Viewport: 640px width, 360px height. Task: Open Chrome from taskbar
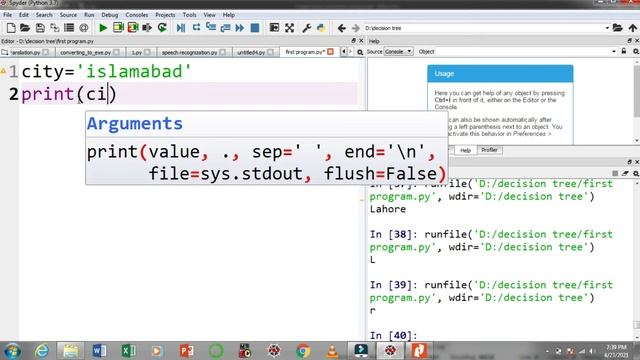click(x=303, y=351)
